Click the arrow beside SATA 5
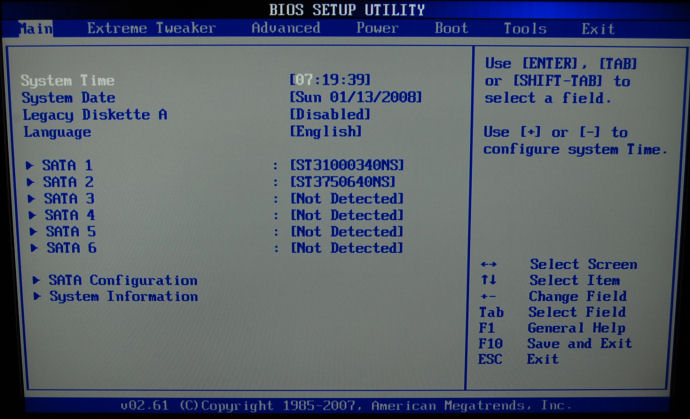The height and width of the screenshot is (419, 690). (33, 232)
